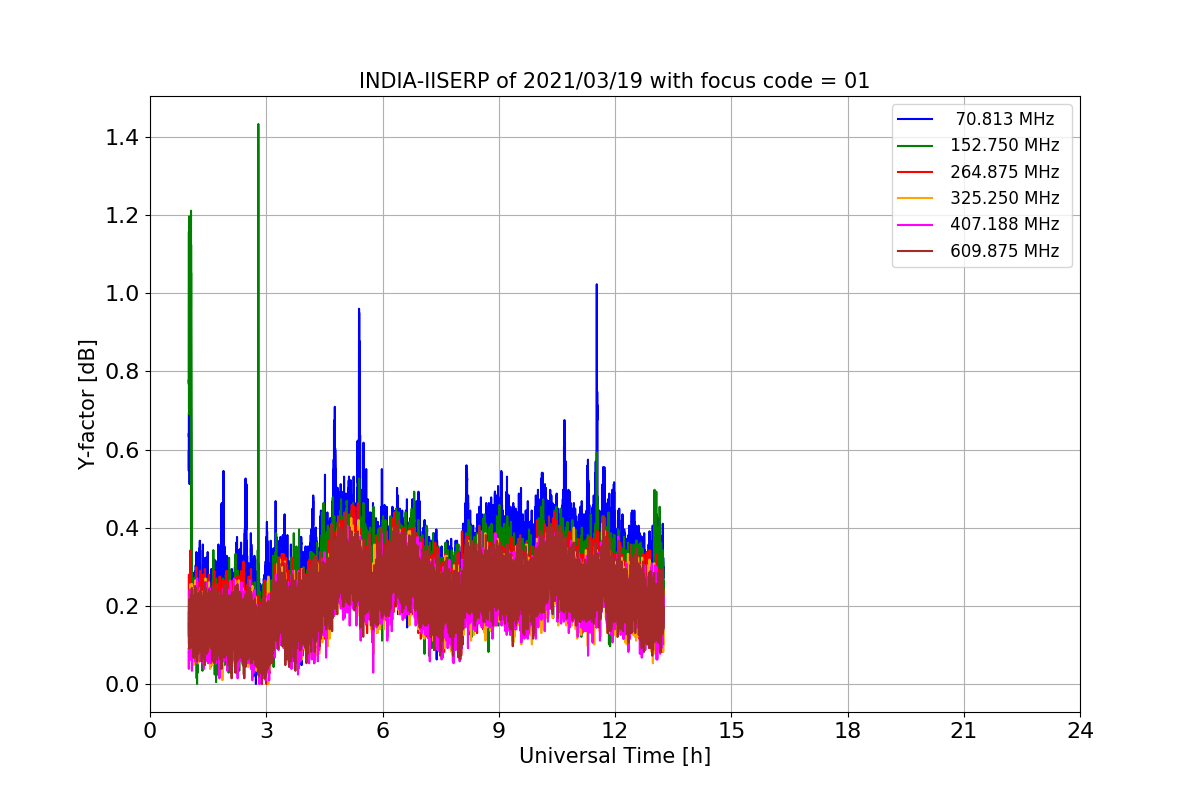The image size is (1200, 800).
Task: Click the red line swatch in legend
Action: tap(916, 172)
